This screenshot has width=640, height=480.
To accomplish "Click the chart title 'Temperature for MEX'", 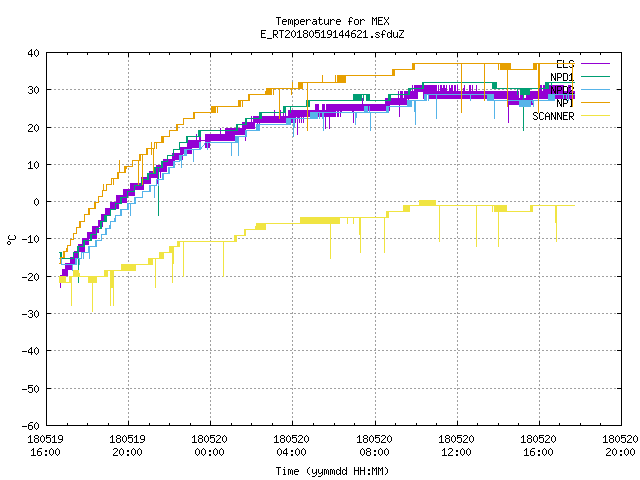I will point(332,21).
